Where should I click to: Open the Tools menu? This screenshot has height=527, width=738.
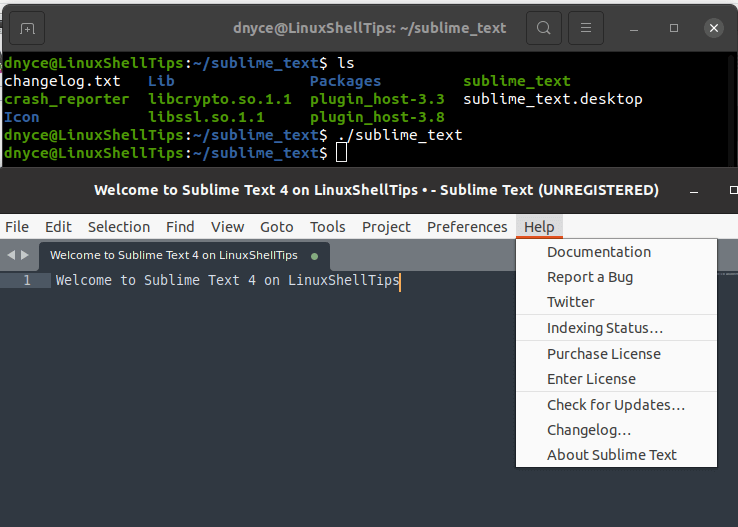point(328,227)
